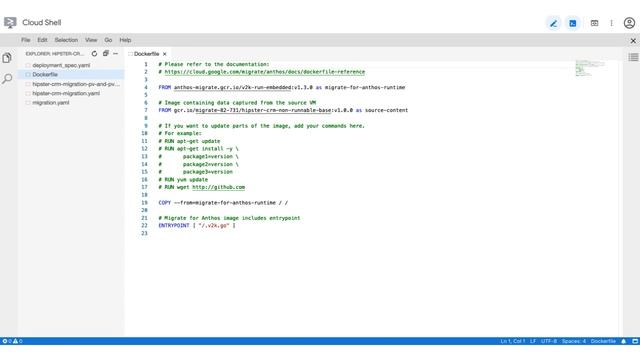Click line number 1 in the gutter
Viewport: 640px width, 360px height.
(x=146, y=64)
